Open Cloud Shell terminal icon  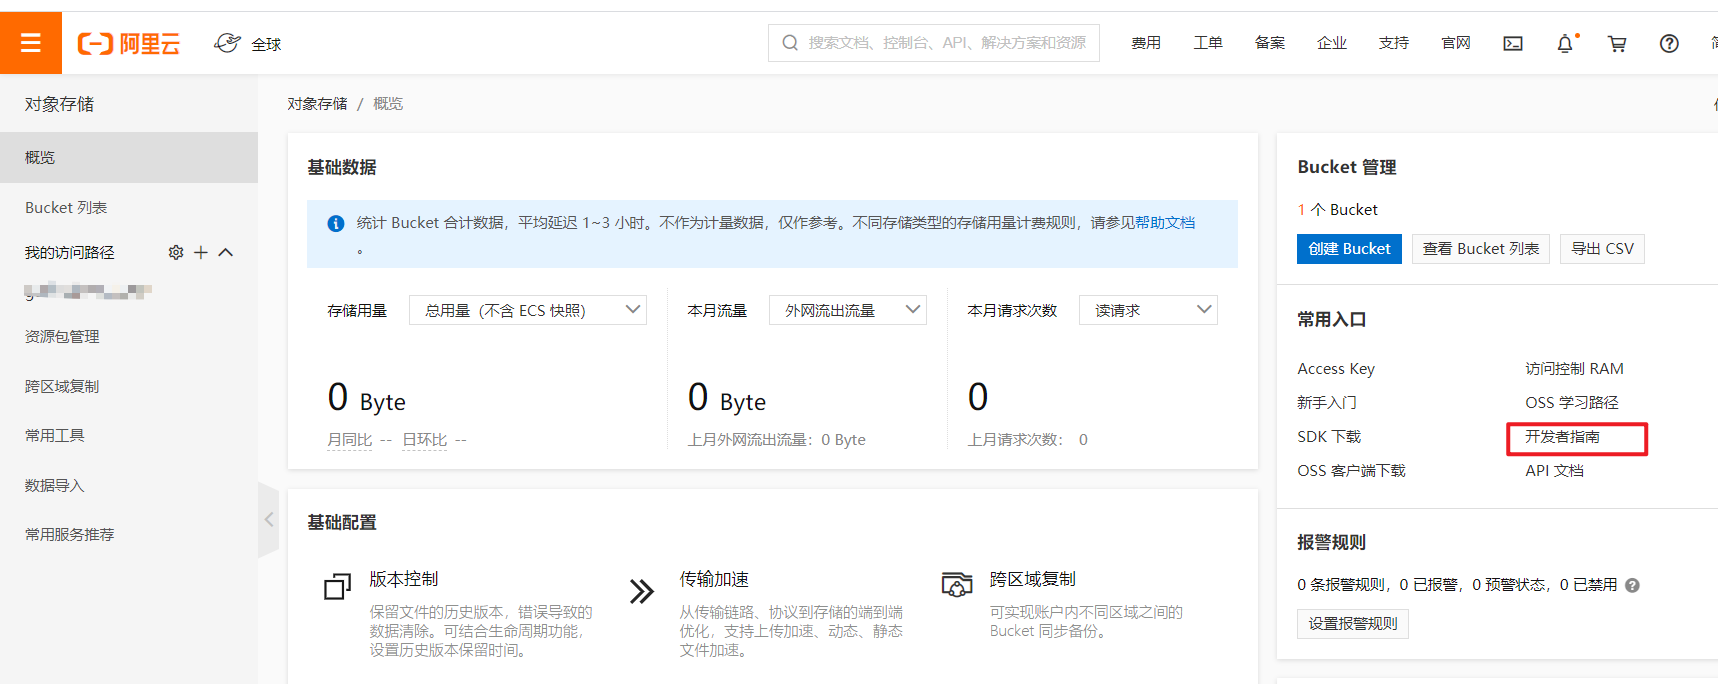click(x=1513, y=43)
